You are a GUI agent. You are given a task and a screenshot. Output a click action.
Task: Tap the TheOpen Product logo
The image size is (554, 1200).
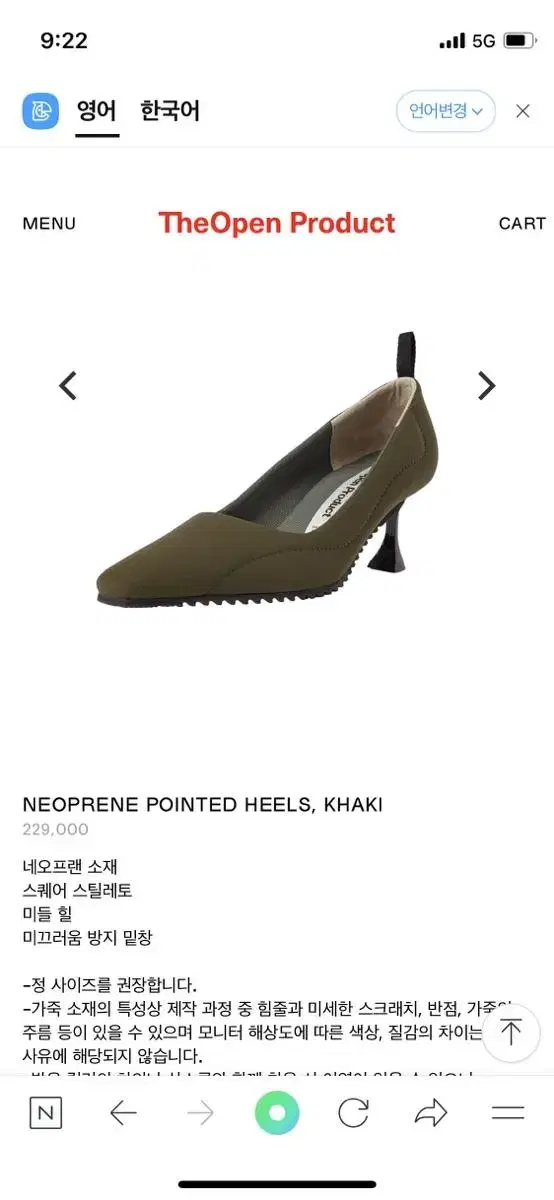coord(277,223)
